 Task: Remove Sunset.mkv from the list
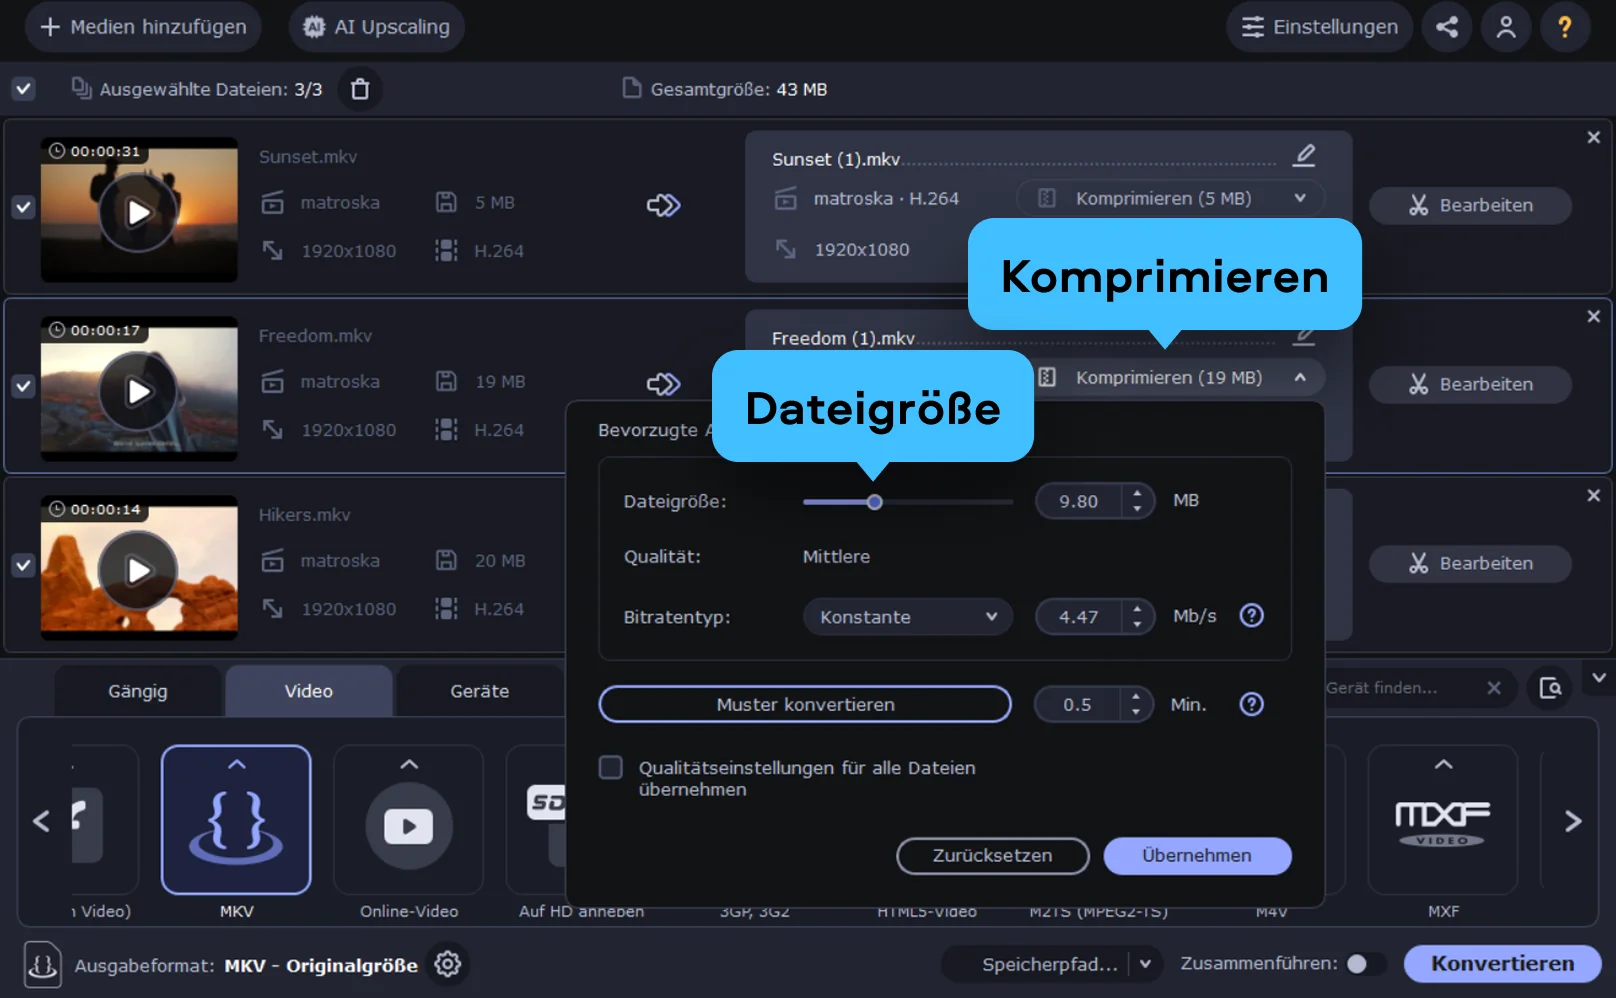tap(1594, 137)
